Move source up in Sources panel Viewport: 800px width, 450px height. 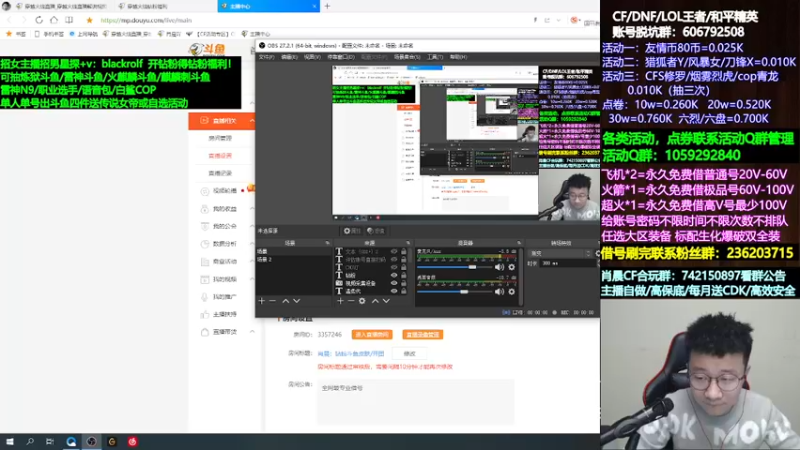pyautogui.click(x=375, y=301)
